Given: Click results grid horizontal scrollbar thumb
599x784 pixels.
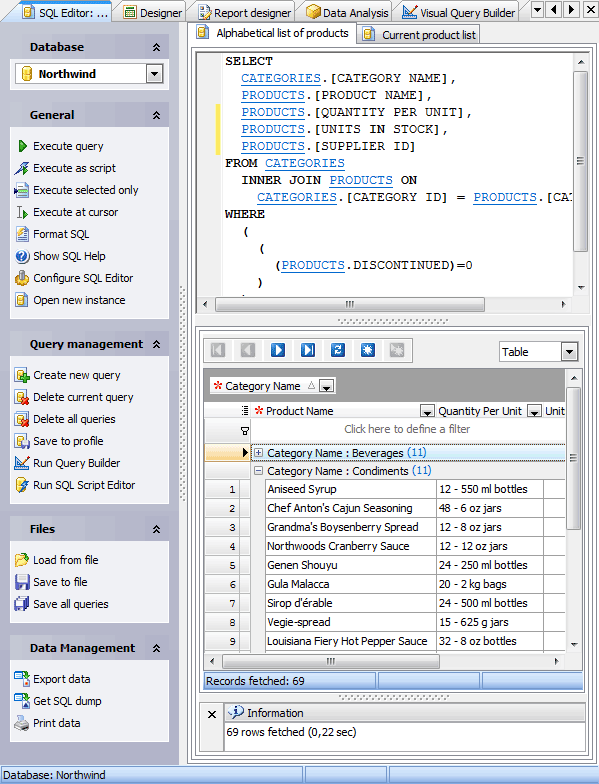Looking at the screenshot, I should pyautogui.click(x=330, y=661).
